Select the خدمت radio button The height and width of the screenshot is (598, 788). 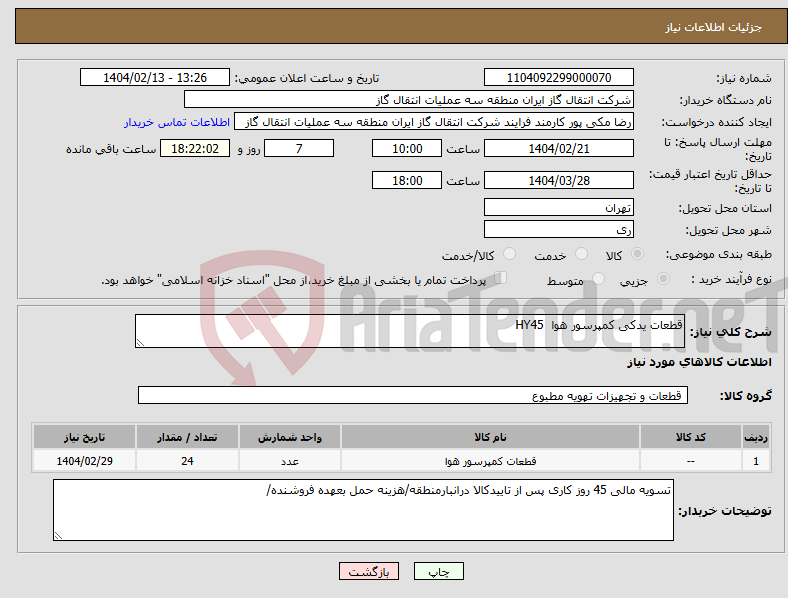tap(581, 254)
